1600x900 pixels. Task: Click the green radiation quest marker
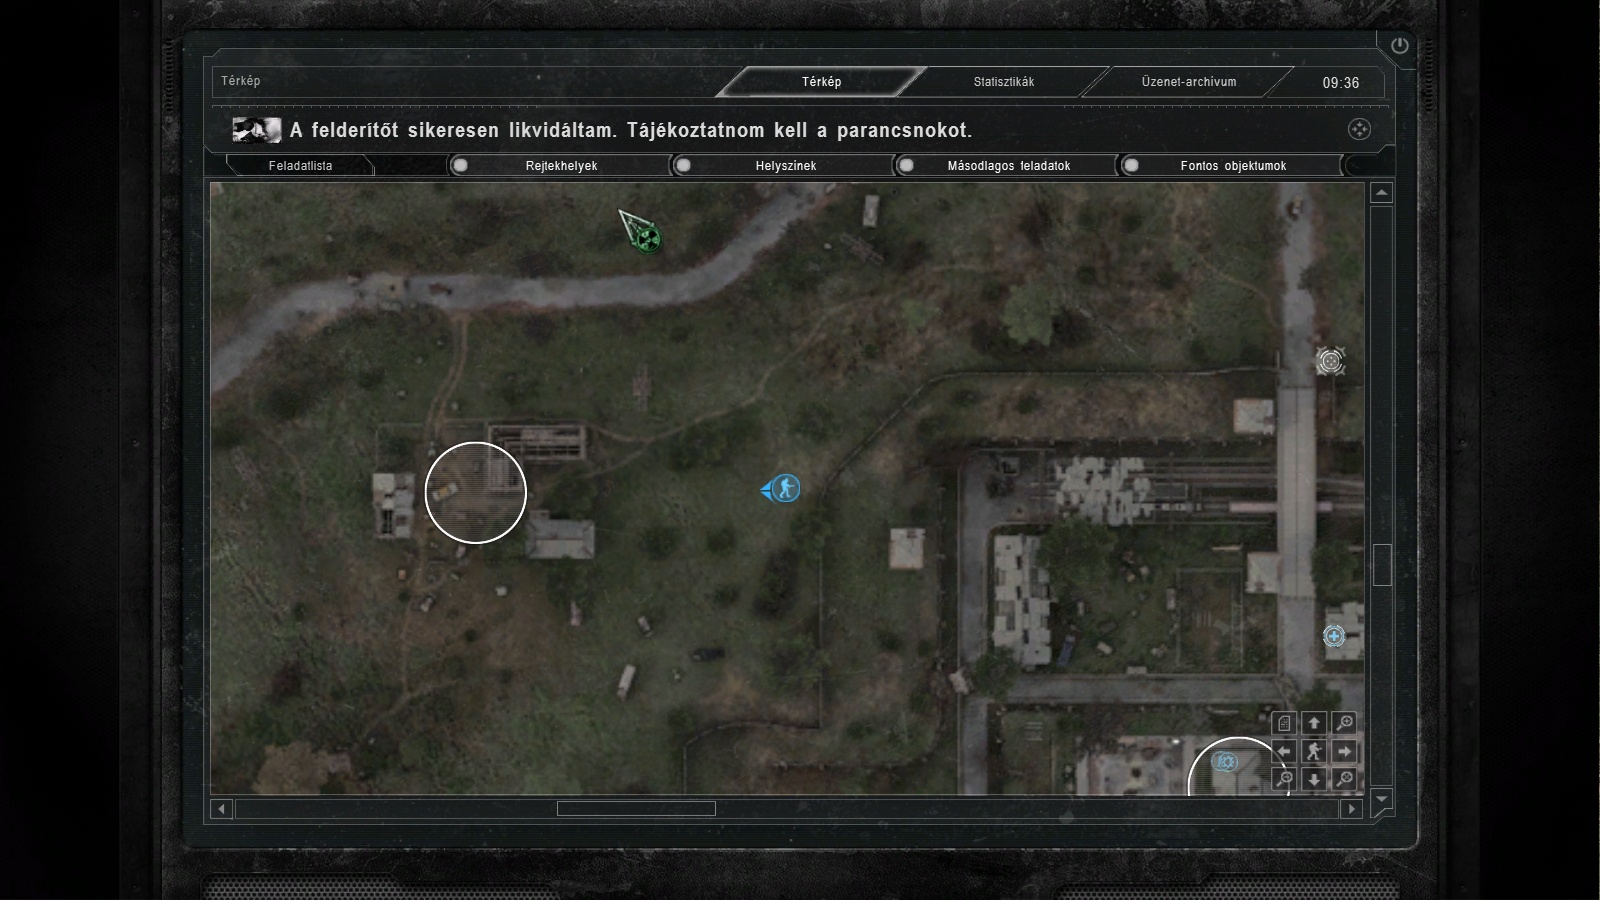pyautogui.click(x=648, y=238)
